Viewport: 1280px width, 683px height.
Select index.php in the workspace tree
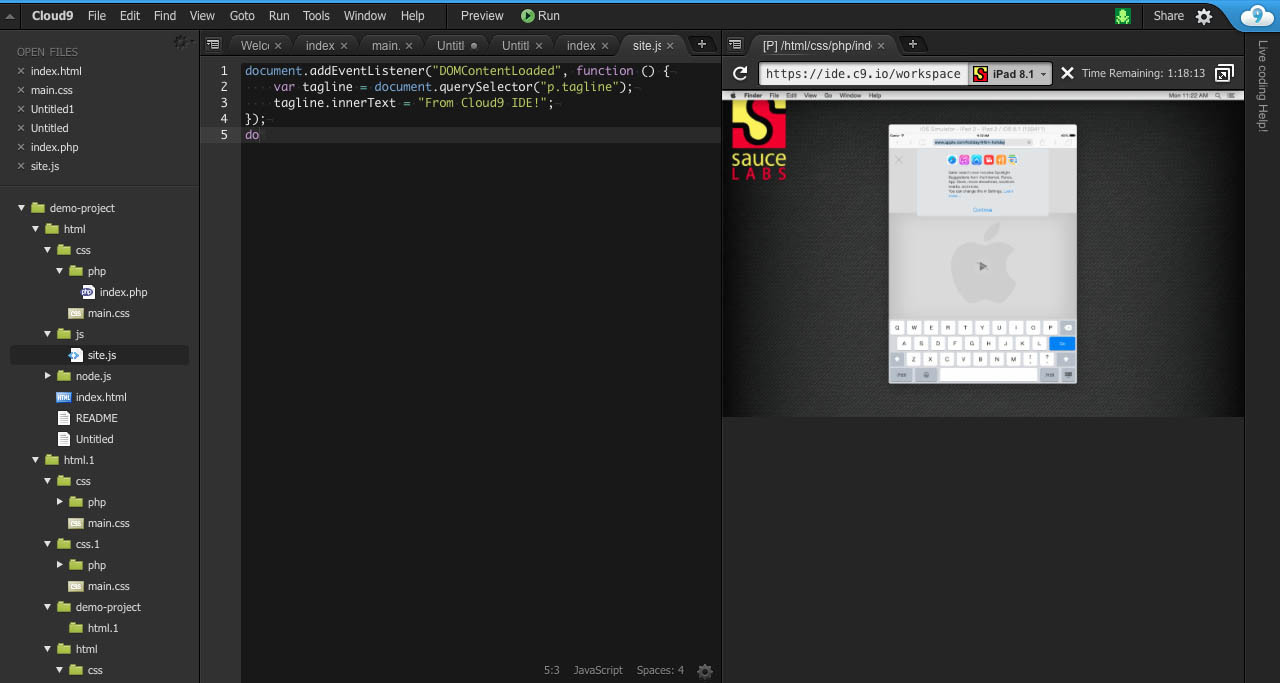click(123, 292)
